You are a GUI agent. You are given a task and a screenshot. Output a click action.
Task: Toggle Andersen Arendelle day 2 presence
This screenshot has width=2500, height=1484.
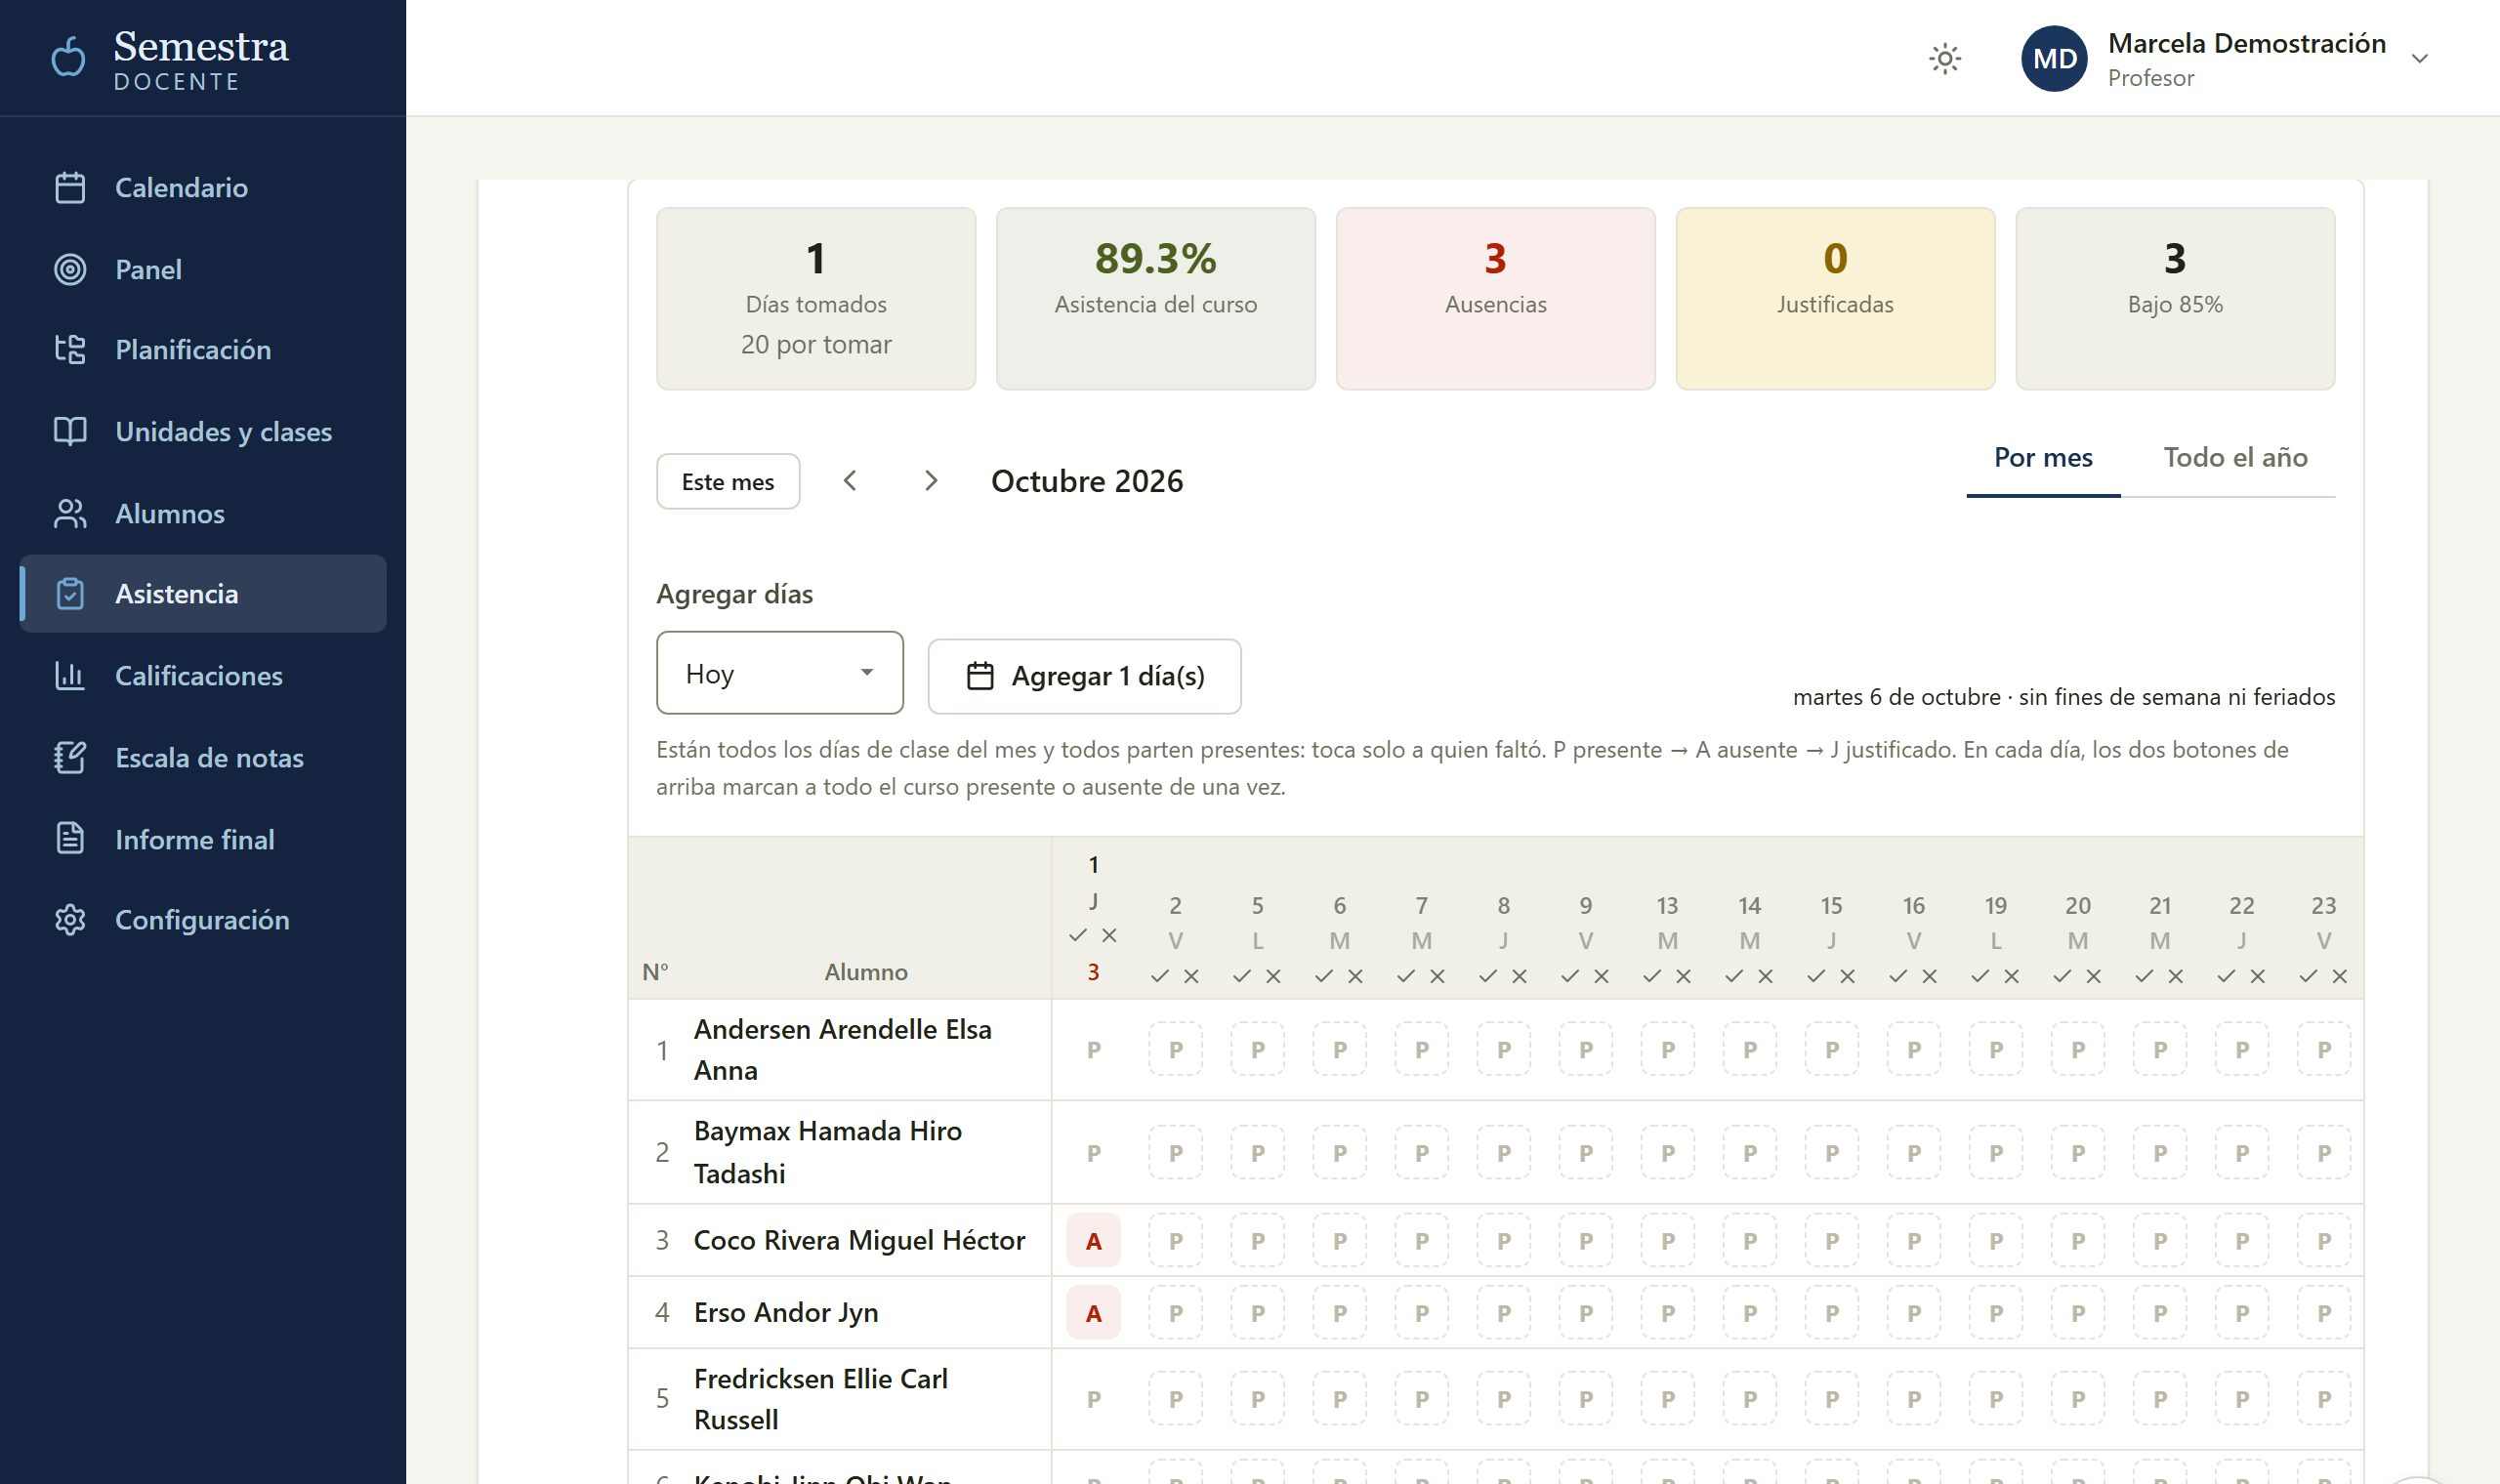[1175, 1049]
